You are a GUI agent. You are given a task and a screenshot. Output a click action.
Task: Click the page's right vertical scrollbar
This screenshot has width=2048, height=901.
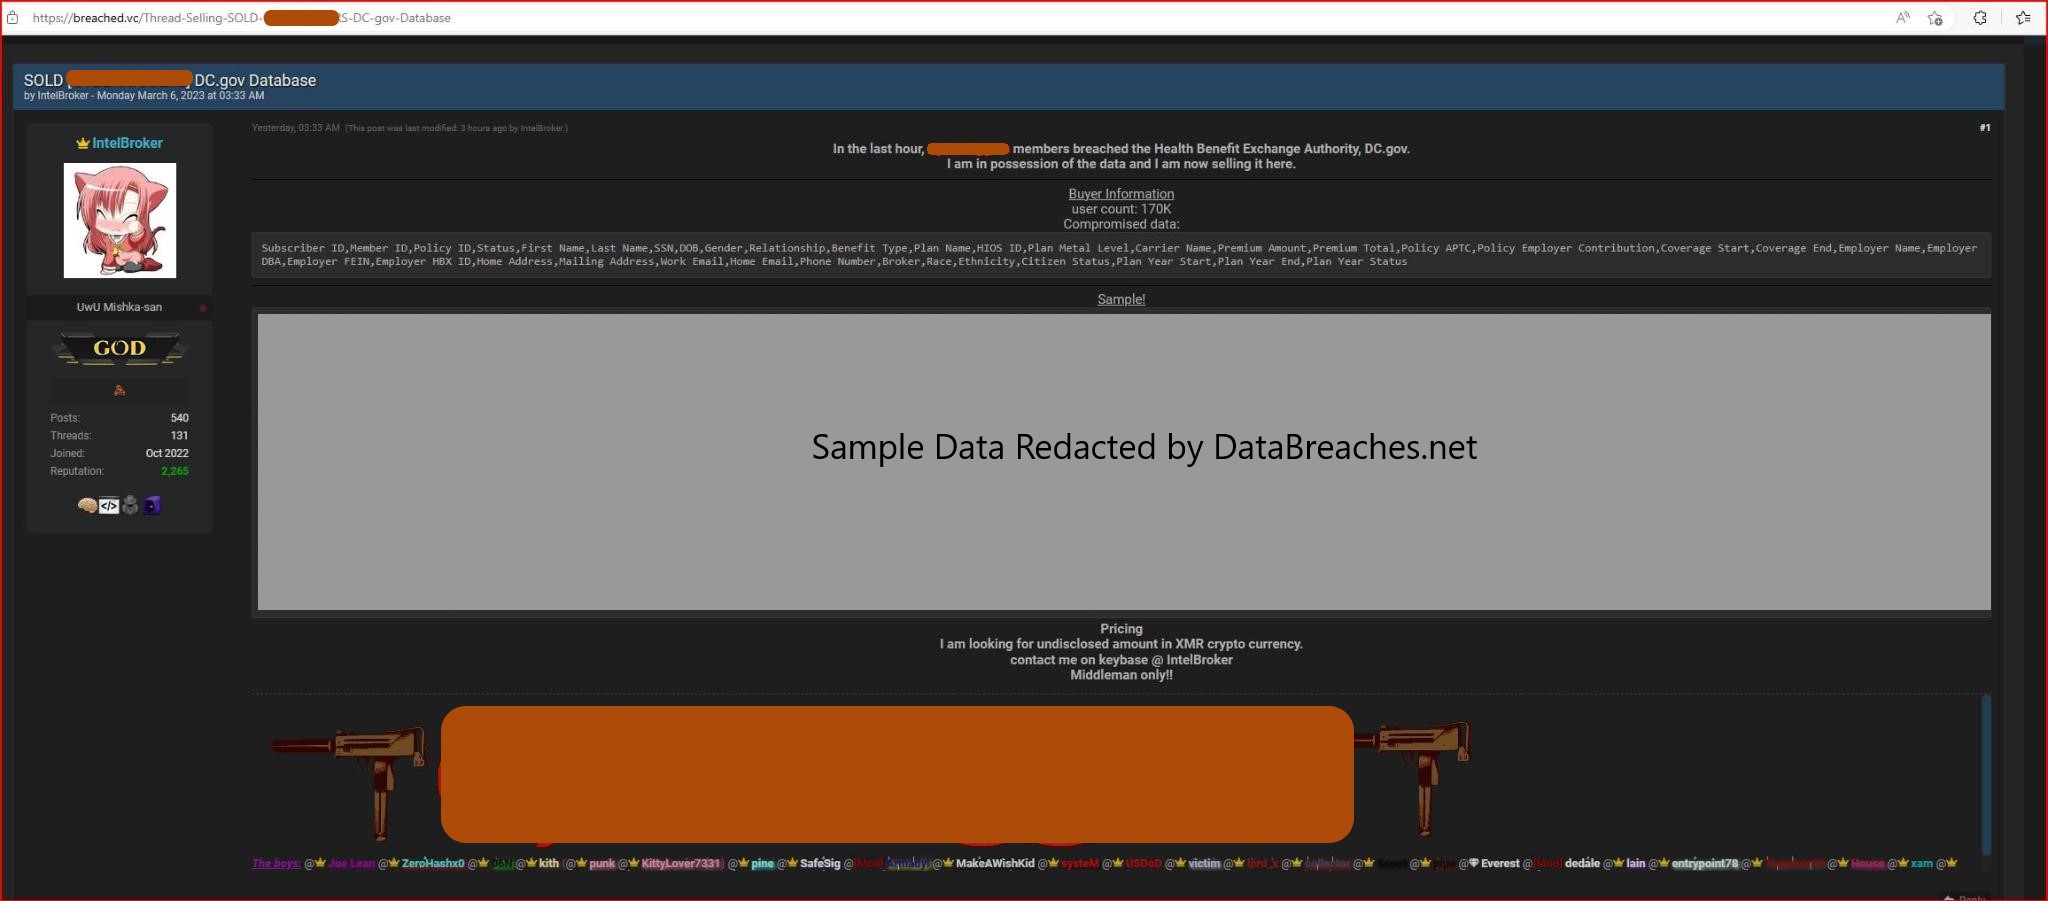(2034, 468)
